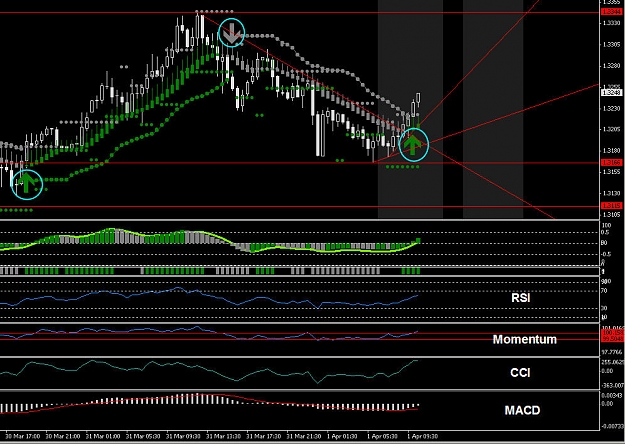Select the RSI indicator label
The image size is (625, 444).
521,298
